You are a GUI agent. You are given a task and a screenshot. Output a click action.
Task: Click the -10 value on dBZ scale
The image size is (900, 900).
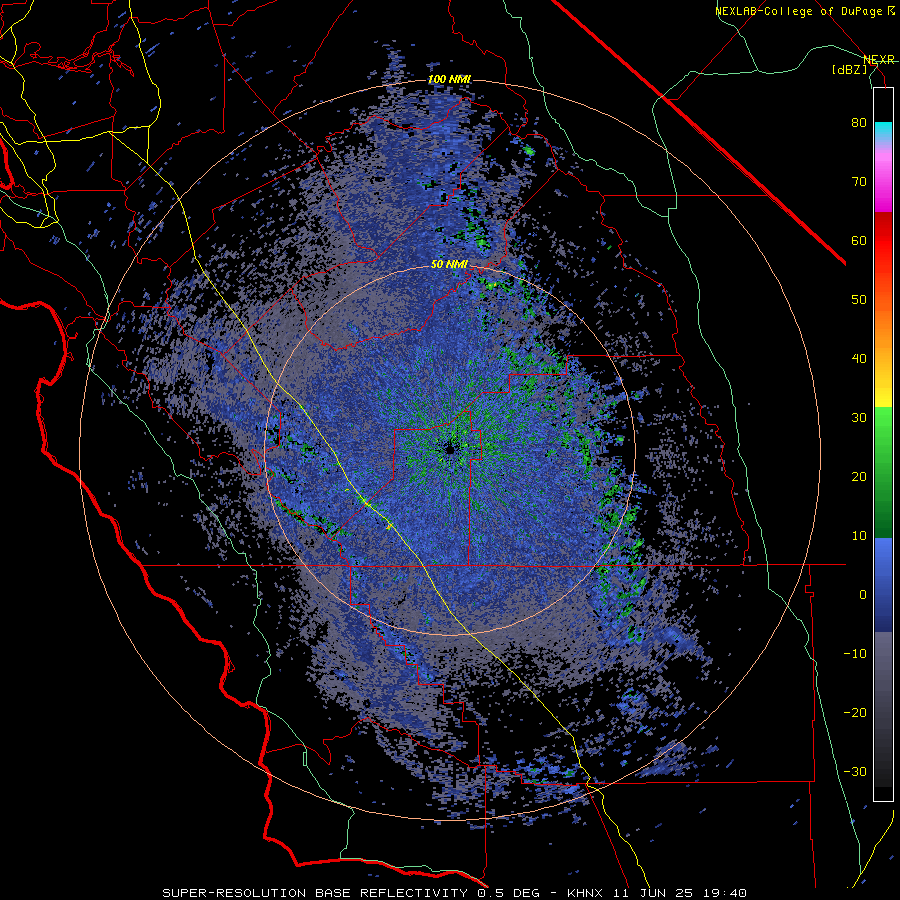click(x=855, y=654)
